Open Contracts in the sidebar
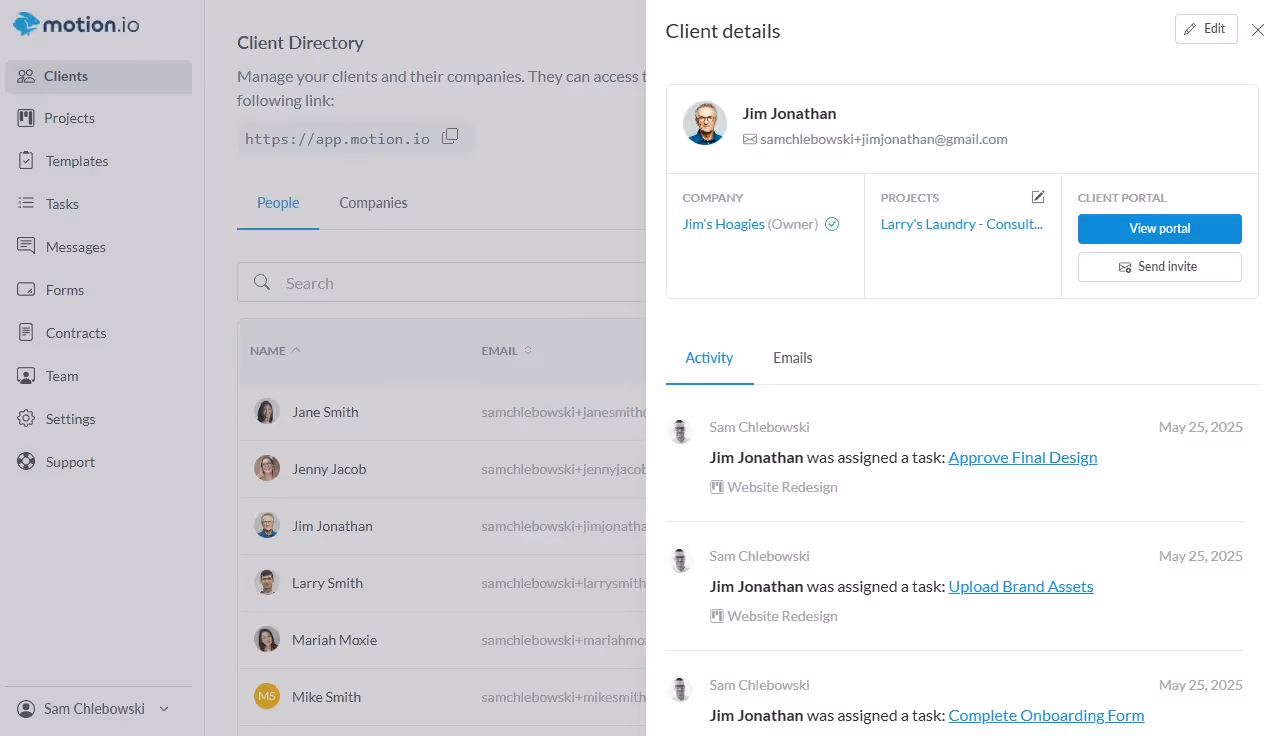 (x=98, y=333)
